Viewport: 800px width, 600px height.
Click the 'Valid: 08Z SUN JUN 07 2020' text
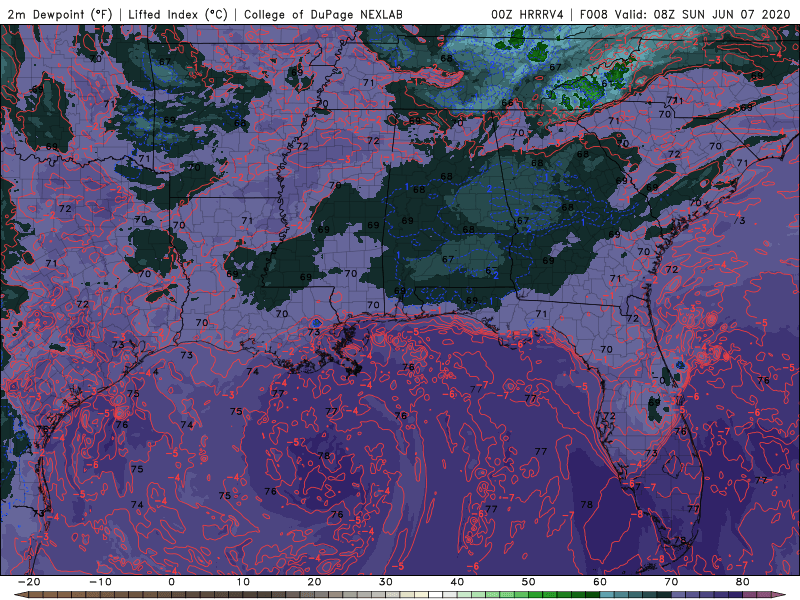[703, 14]
